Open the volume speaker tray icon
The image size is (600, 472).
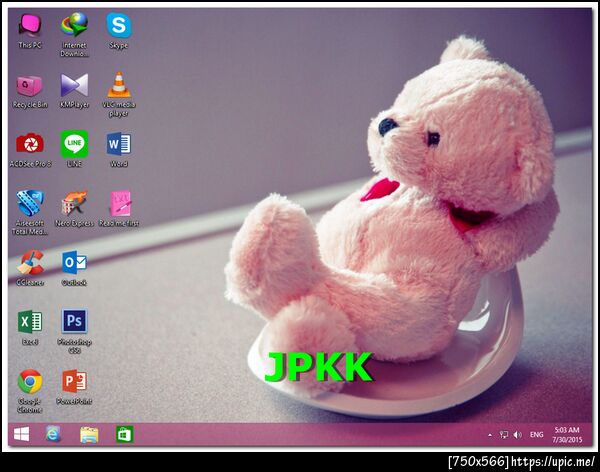pyautogui.click(x=518, y=435)
